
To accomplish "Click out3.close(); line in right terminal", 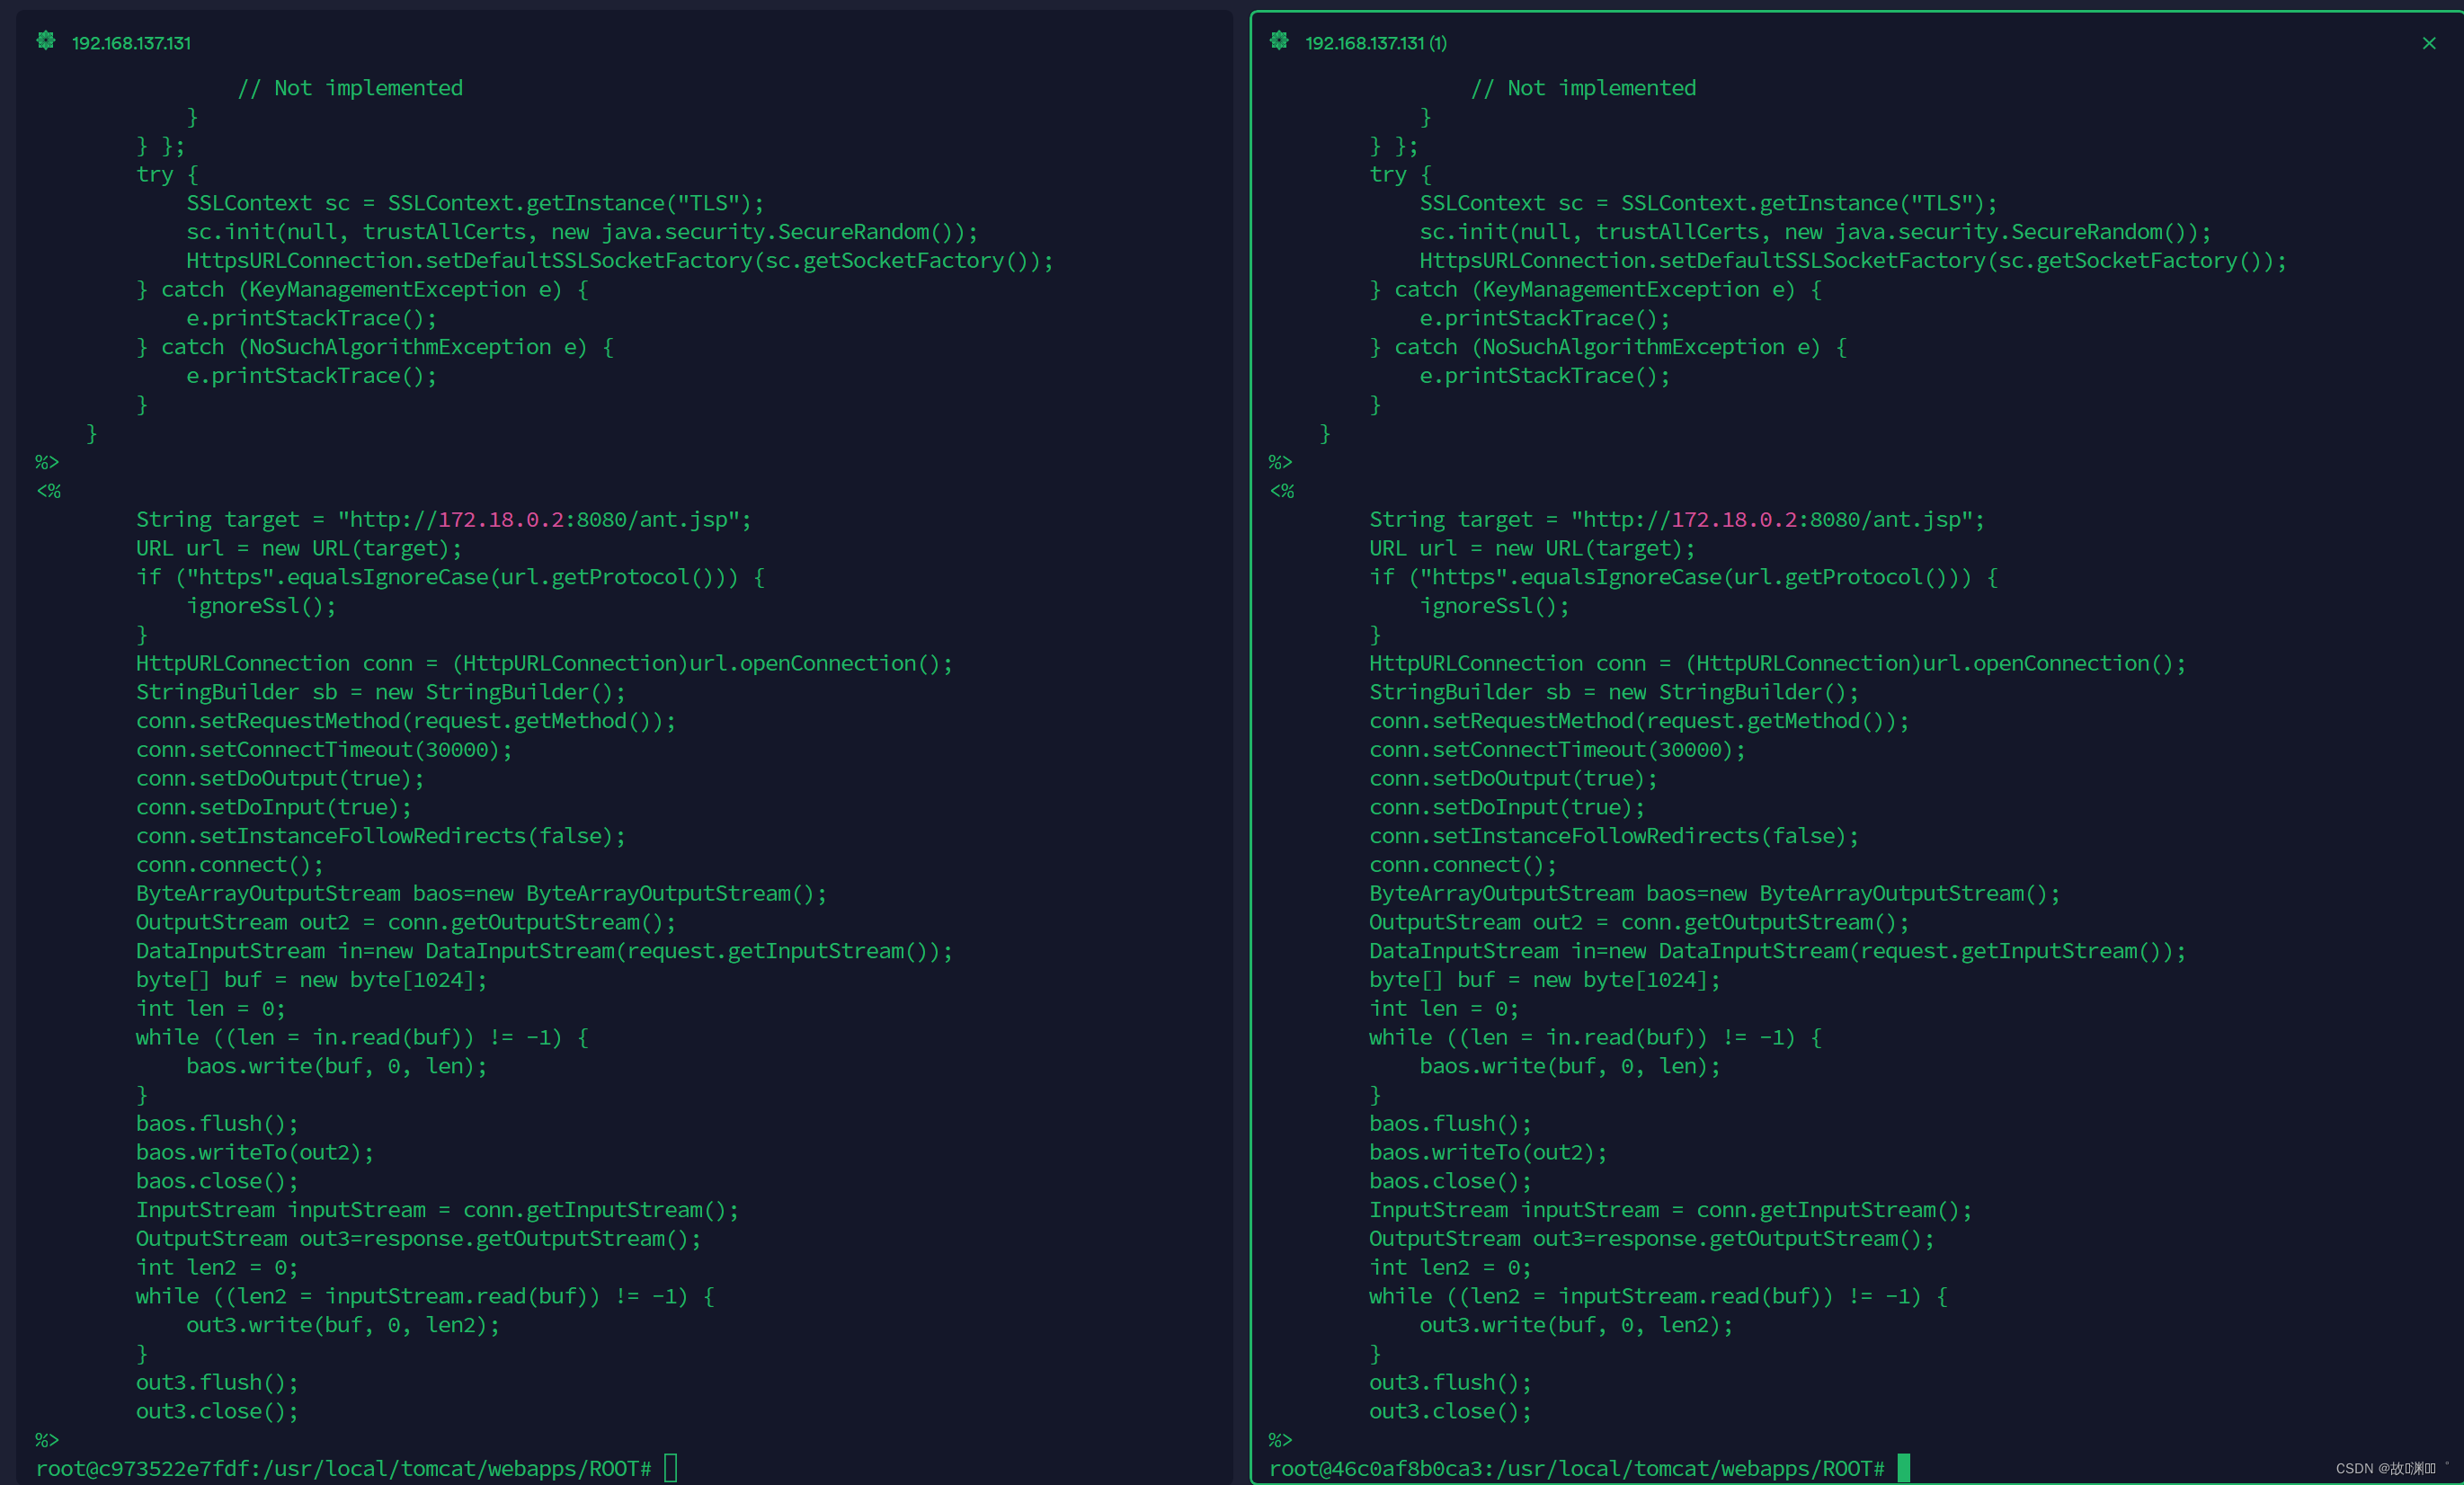I will pos(1450,1411).
